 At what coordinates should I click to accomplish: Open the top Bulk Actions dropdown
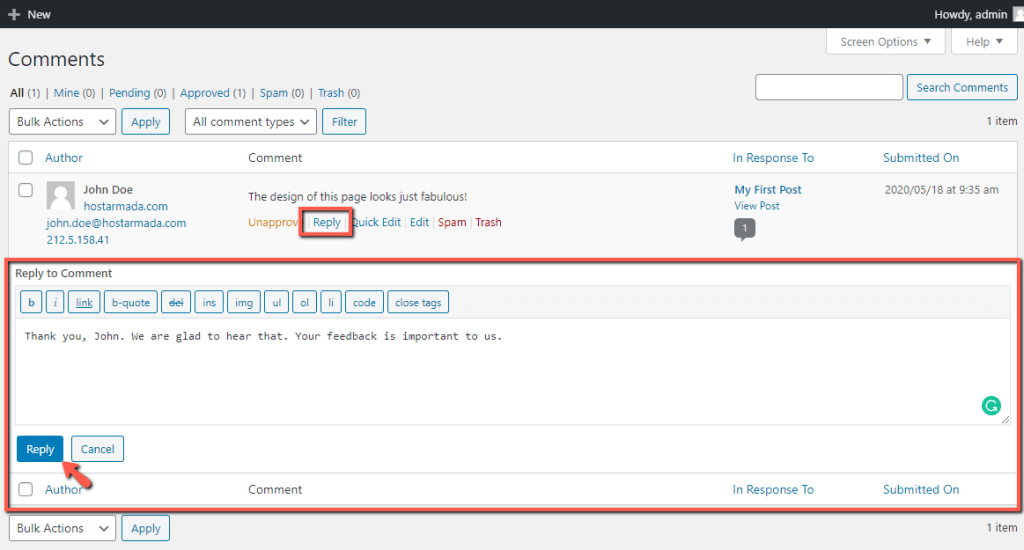[x=63, y=121]
